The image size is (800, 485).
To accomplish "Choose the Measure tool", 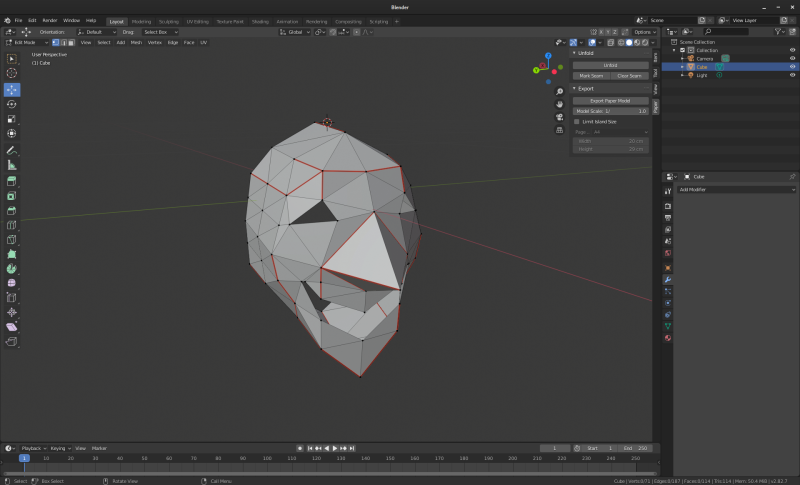I will [12, 164].
